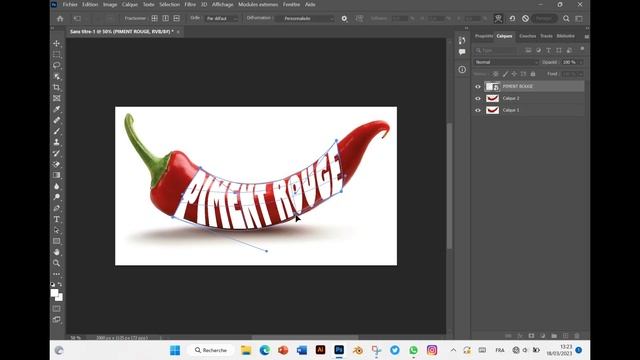Image resolution: width=640 pixels, height=360 pixels.
Task: Switch to the Couches tab
Action: click(527, 36)
